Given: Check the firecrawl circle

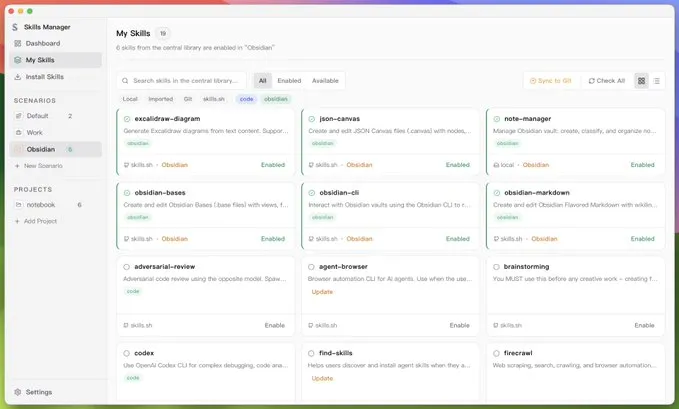Looking at the screenshot, I should coord(496,353).
